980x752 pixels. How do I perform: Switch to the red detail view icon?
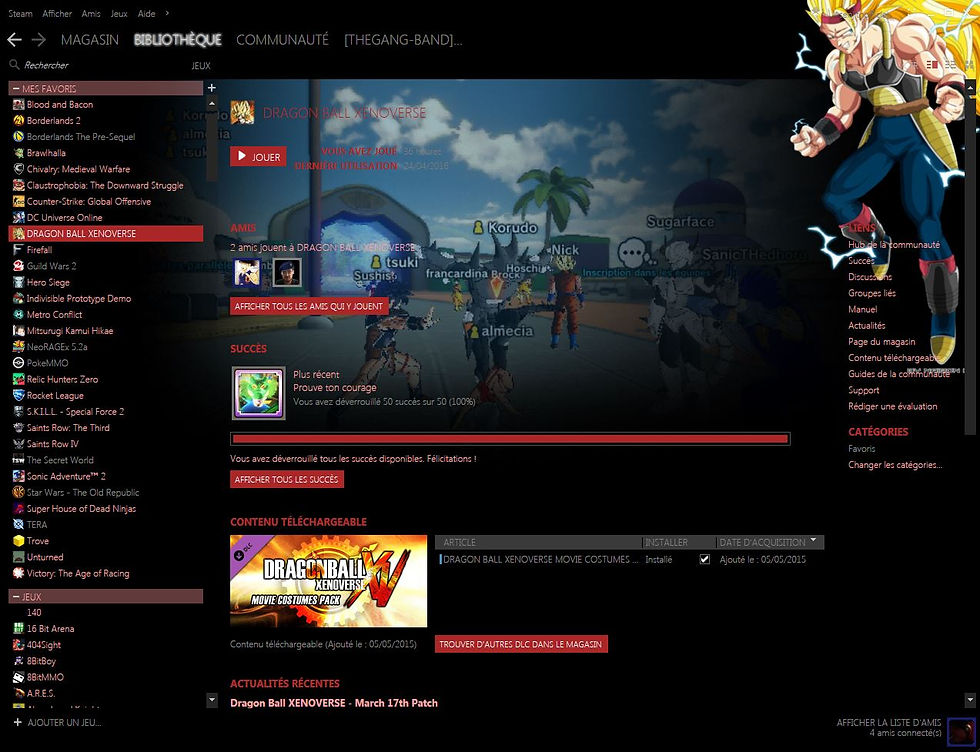(x=932, y=65)
